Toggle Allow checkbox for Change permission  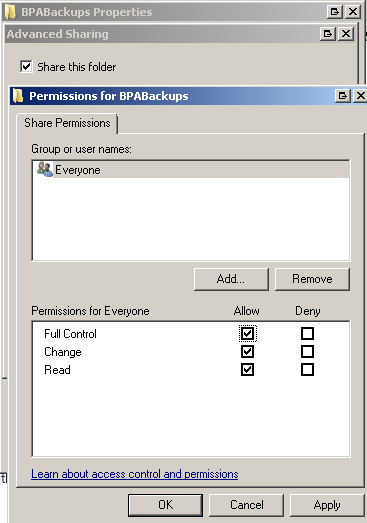click(x=248, y=352)
